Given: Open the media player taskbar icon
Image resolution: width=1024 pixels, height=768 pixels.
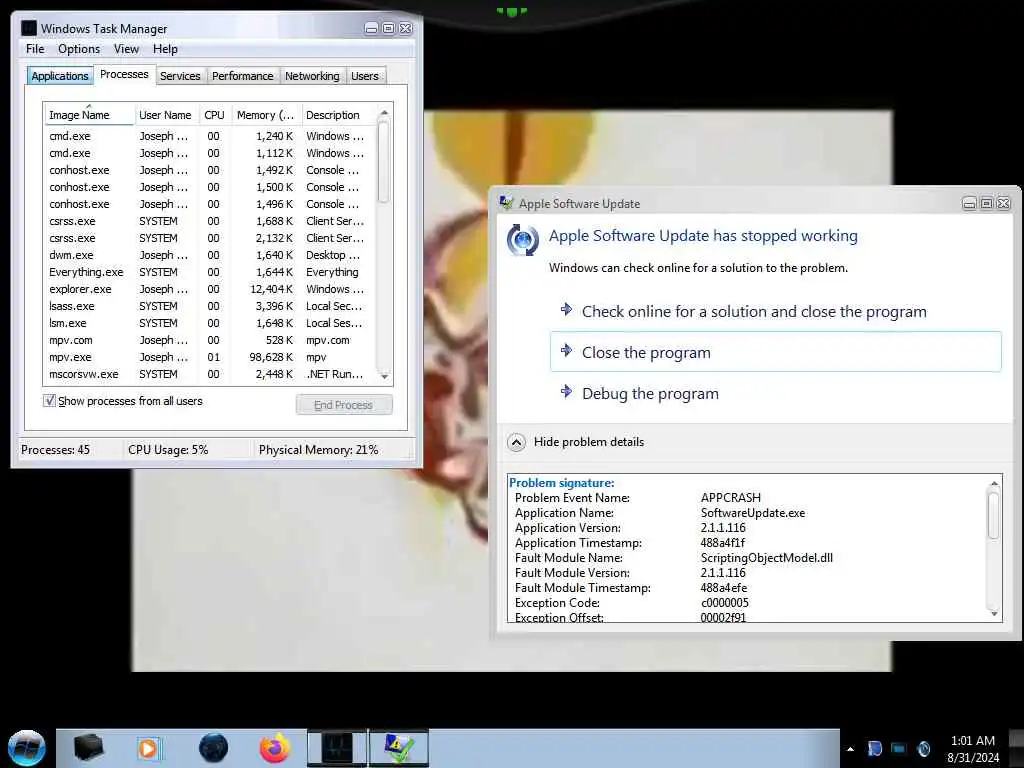Looking at the screenshot, I should (x=149, y=748).
